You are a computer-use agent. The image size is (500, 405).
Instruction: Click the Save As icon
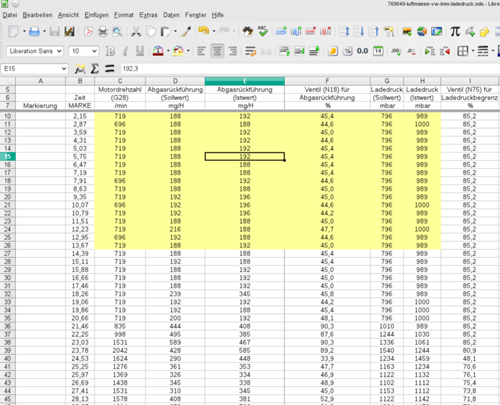[69, 32]
